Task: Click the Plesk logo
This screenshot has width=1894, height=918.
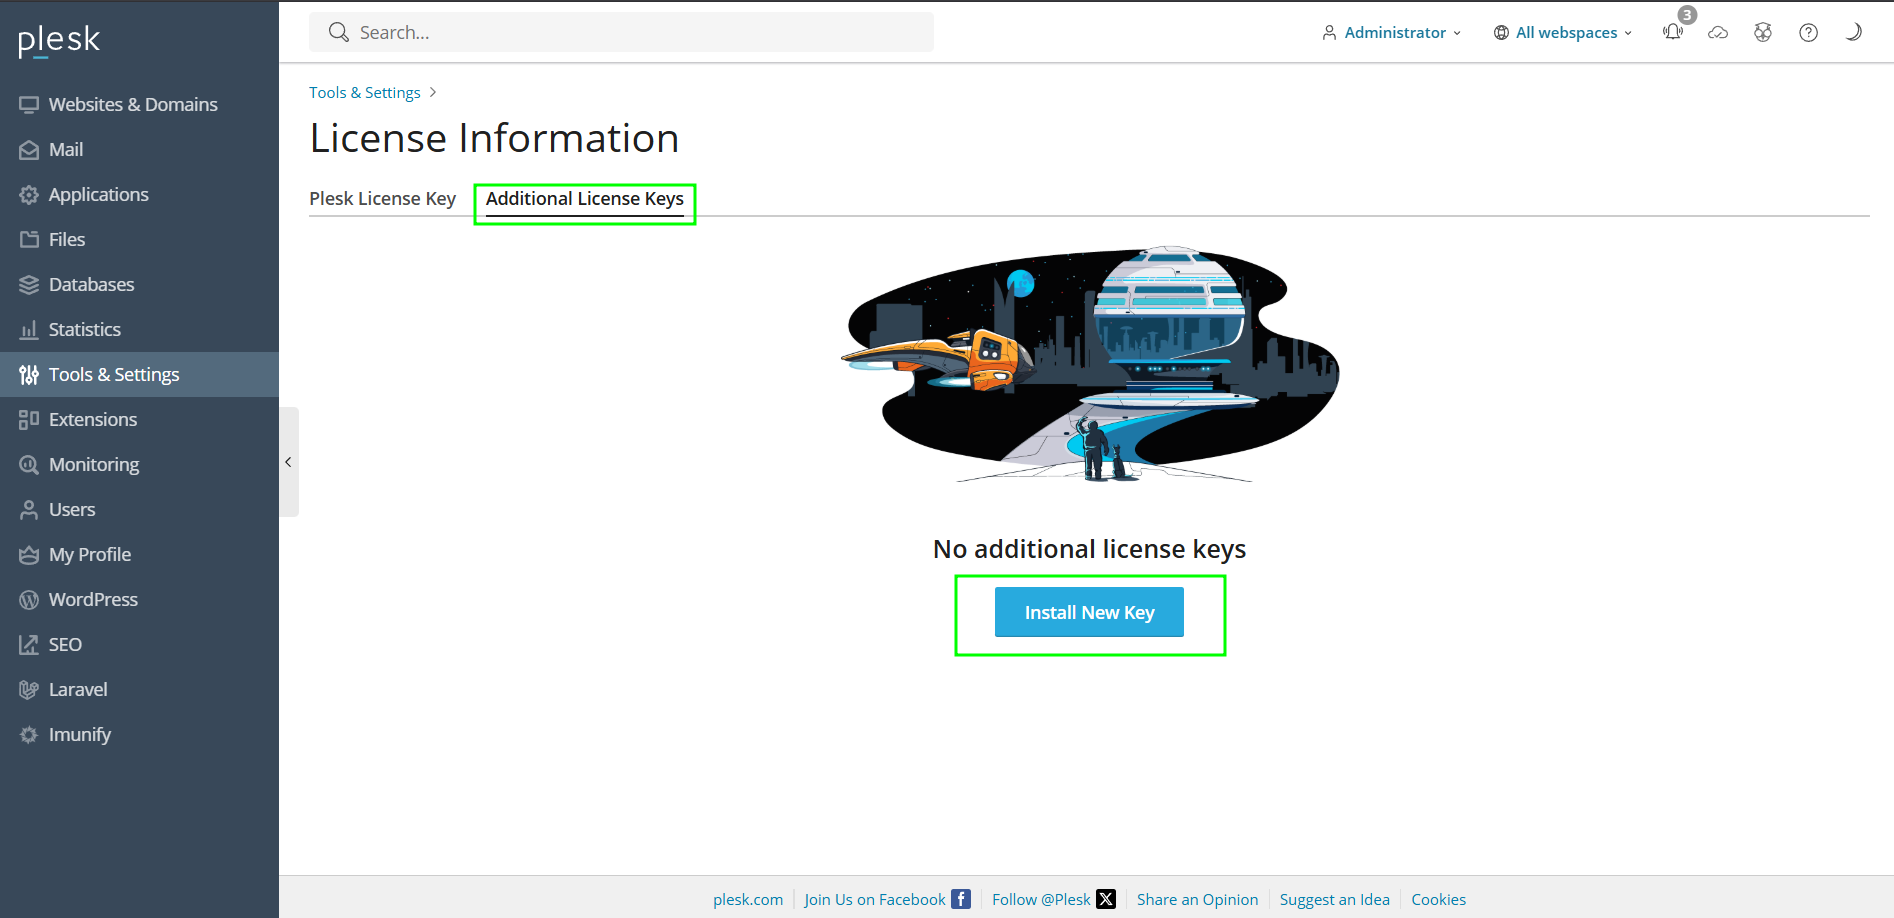Action: pyautogui.click(x=59, y=40)
